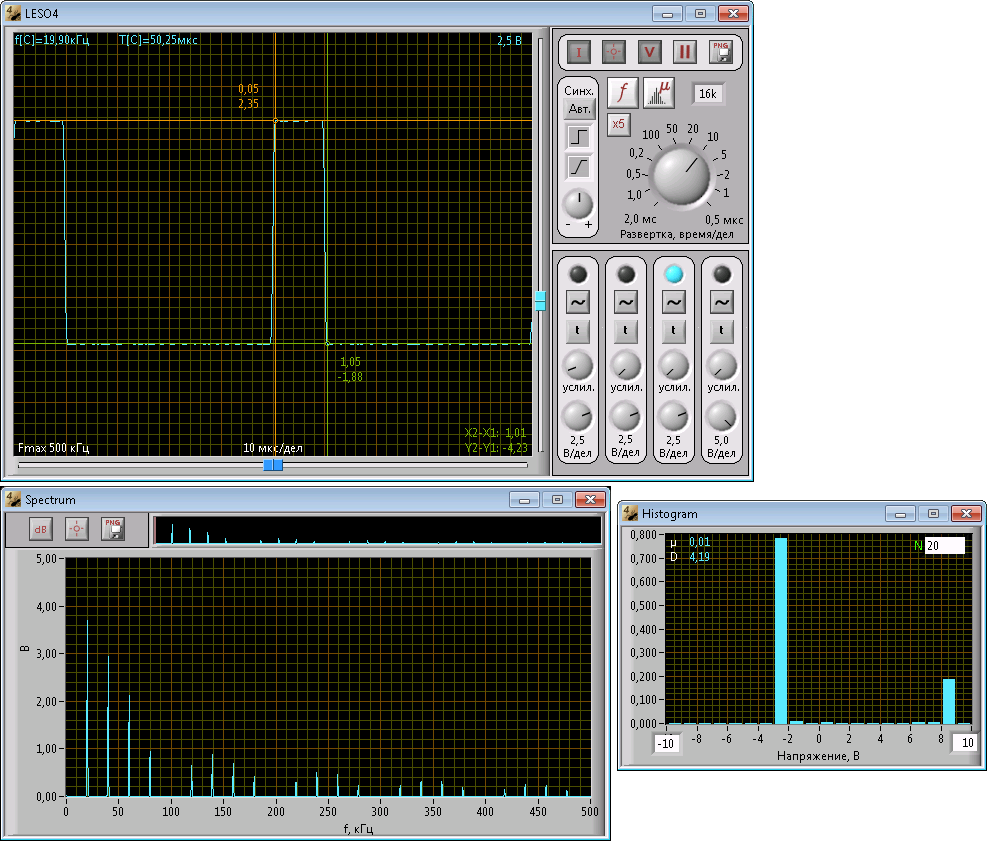Toggle AC coupling '~' on first channel

[578, 302]
